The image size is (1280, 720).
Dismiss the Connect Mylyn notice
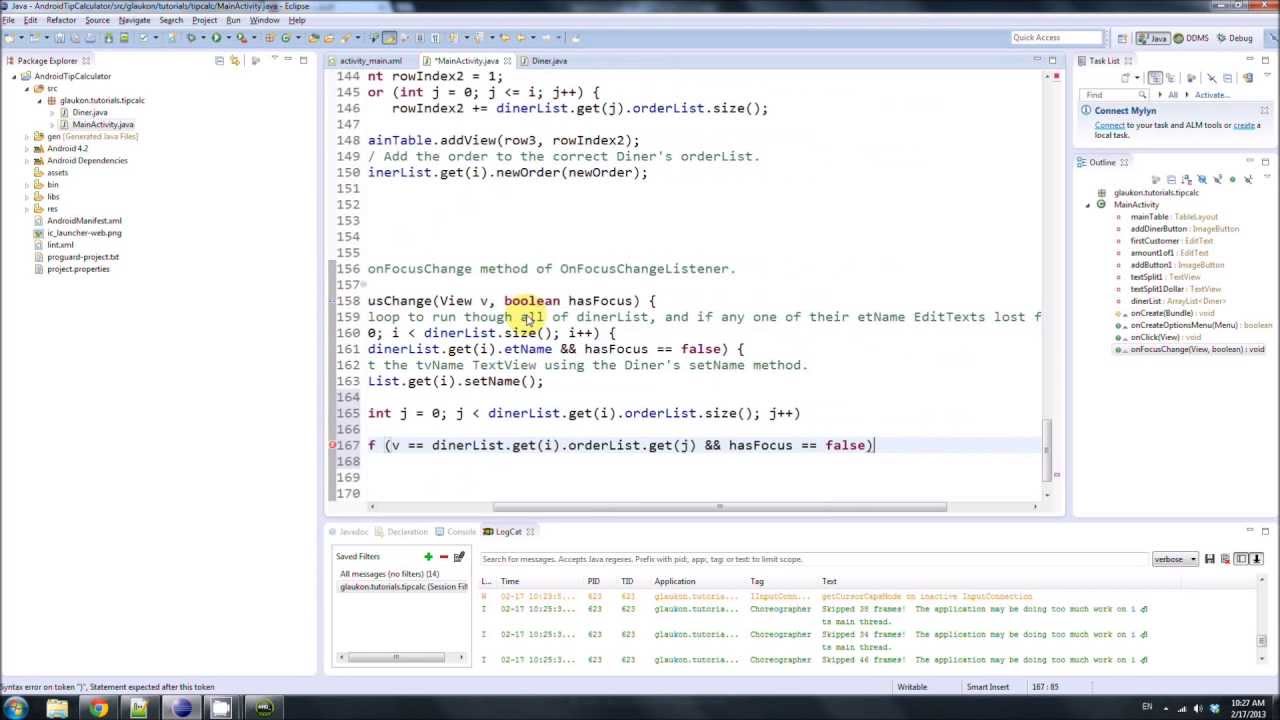click(x=1264, y=110)
